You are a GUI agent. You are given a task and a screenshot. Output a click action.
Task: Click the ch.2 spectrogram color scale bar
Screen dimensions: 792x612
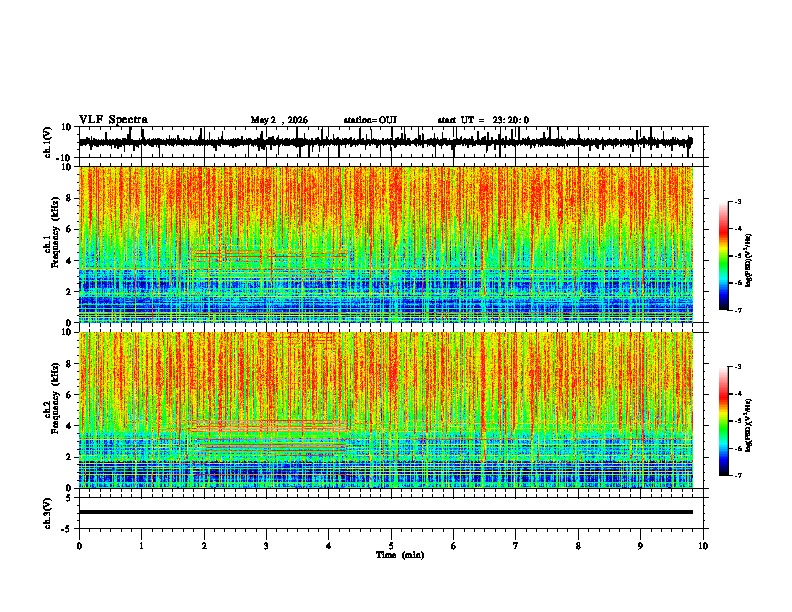click(723, 421)
